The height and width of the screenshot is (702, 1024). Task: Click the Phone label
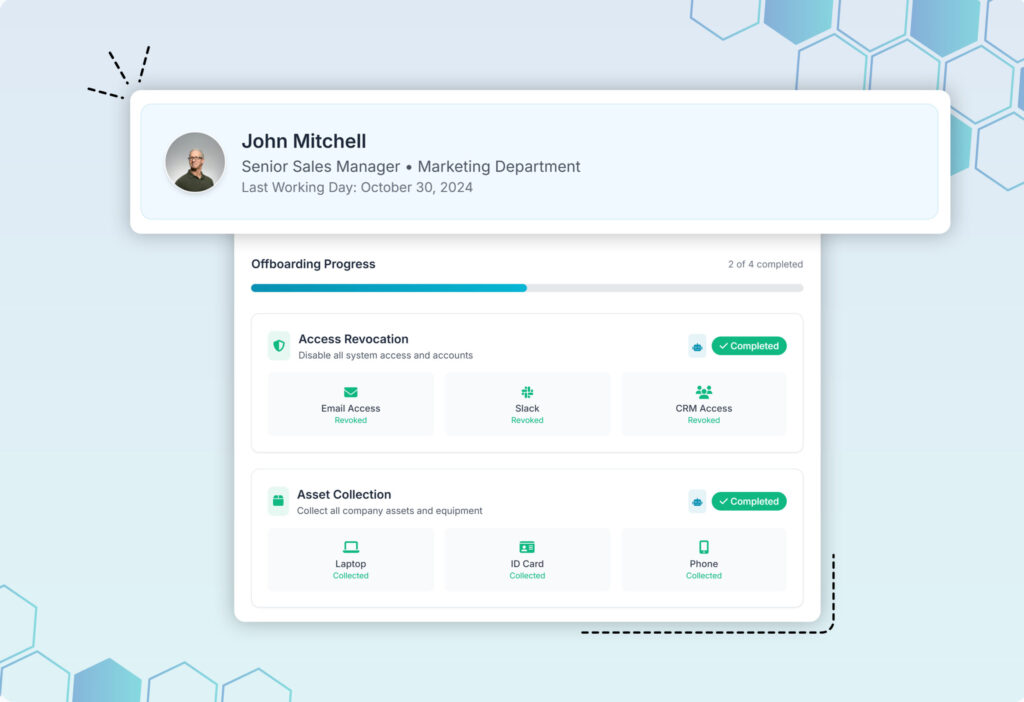point(703,564)
